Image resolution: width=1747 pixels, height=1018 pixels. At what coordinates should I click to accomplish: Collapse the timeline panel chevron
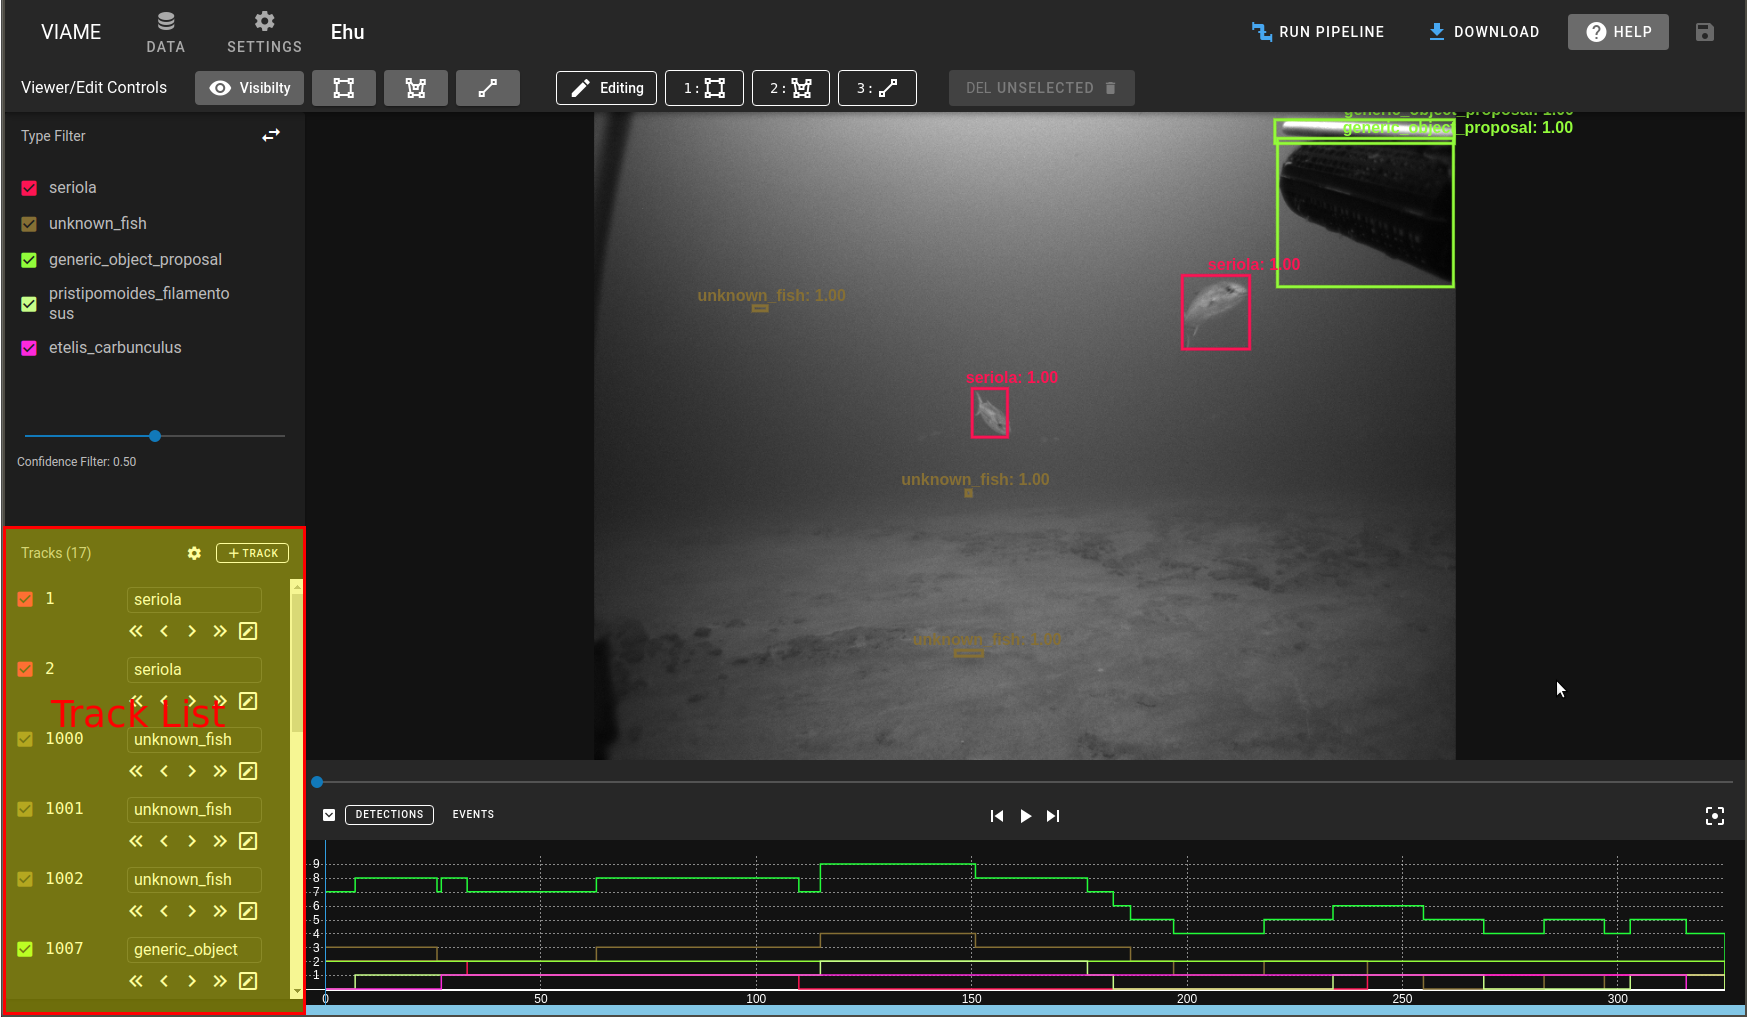(x=329, y=815)
